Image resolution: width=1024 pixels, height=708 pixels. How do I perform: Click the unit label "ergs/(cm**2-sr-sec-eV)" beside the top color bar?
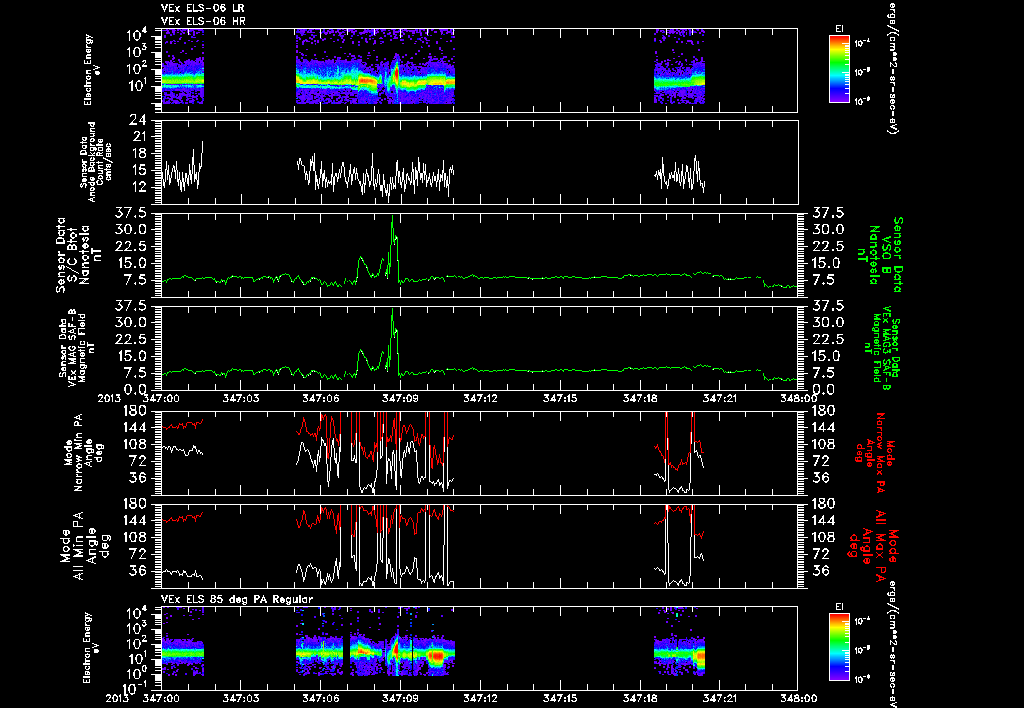(x=891, y=67)
